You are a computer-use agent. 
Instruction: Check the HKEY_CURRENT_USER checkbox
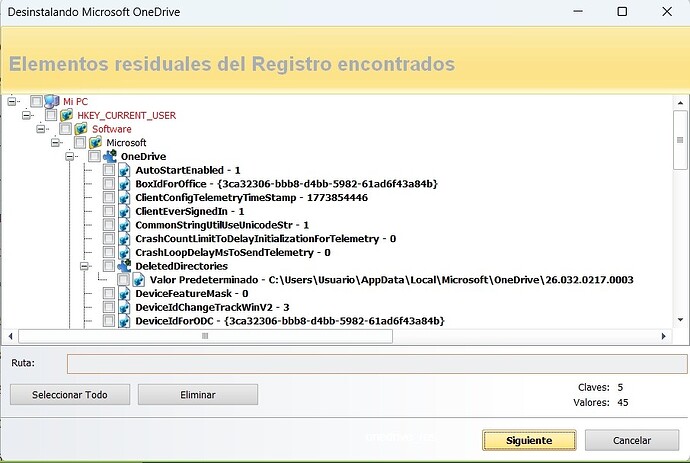[51, 115]
